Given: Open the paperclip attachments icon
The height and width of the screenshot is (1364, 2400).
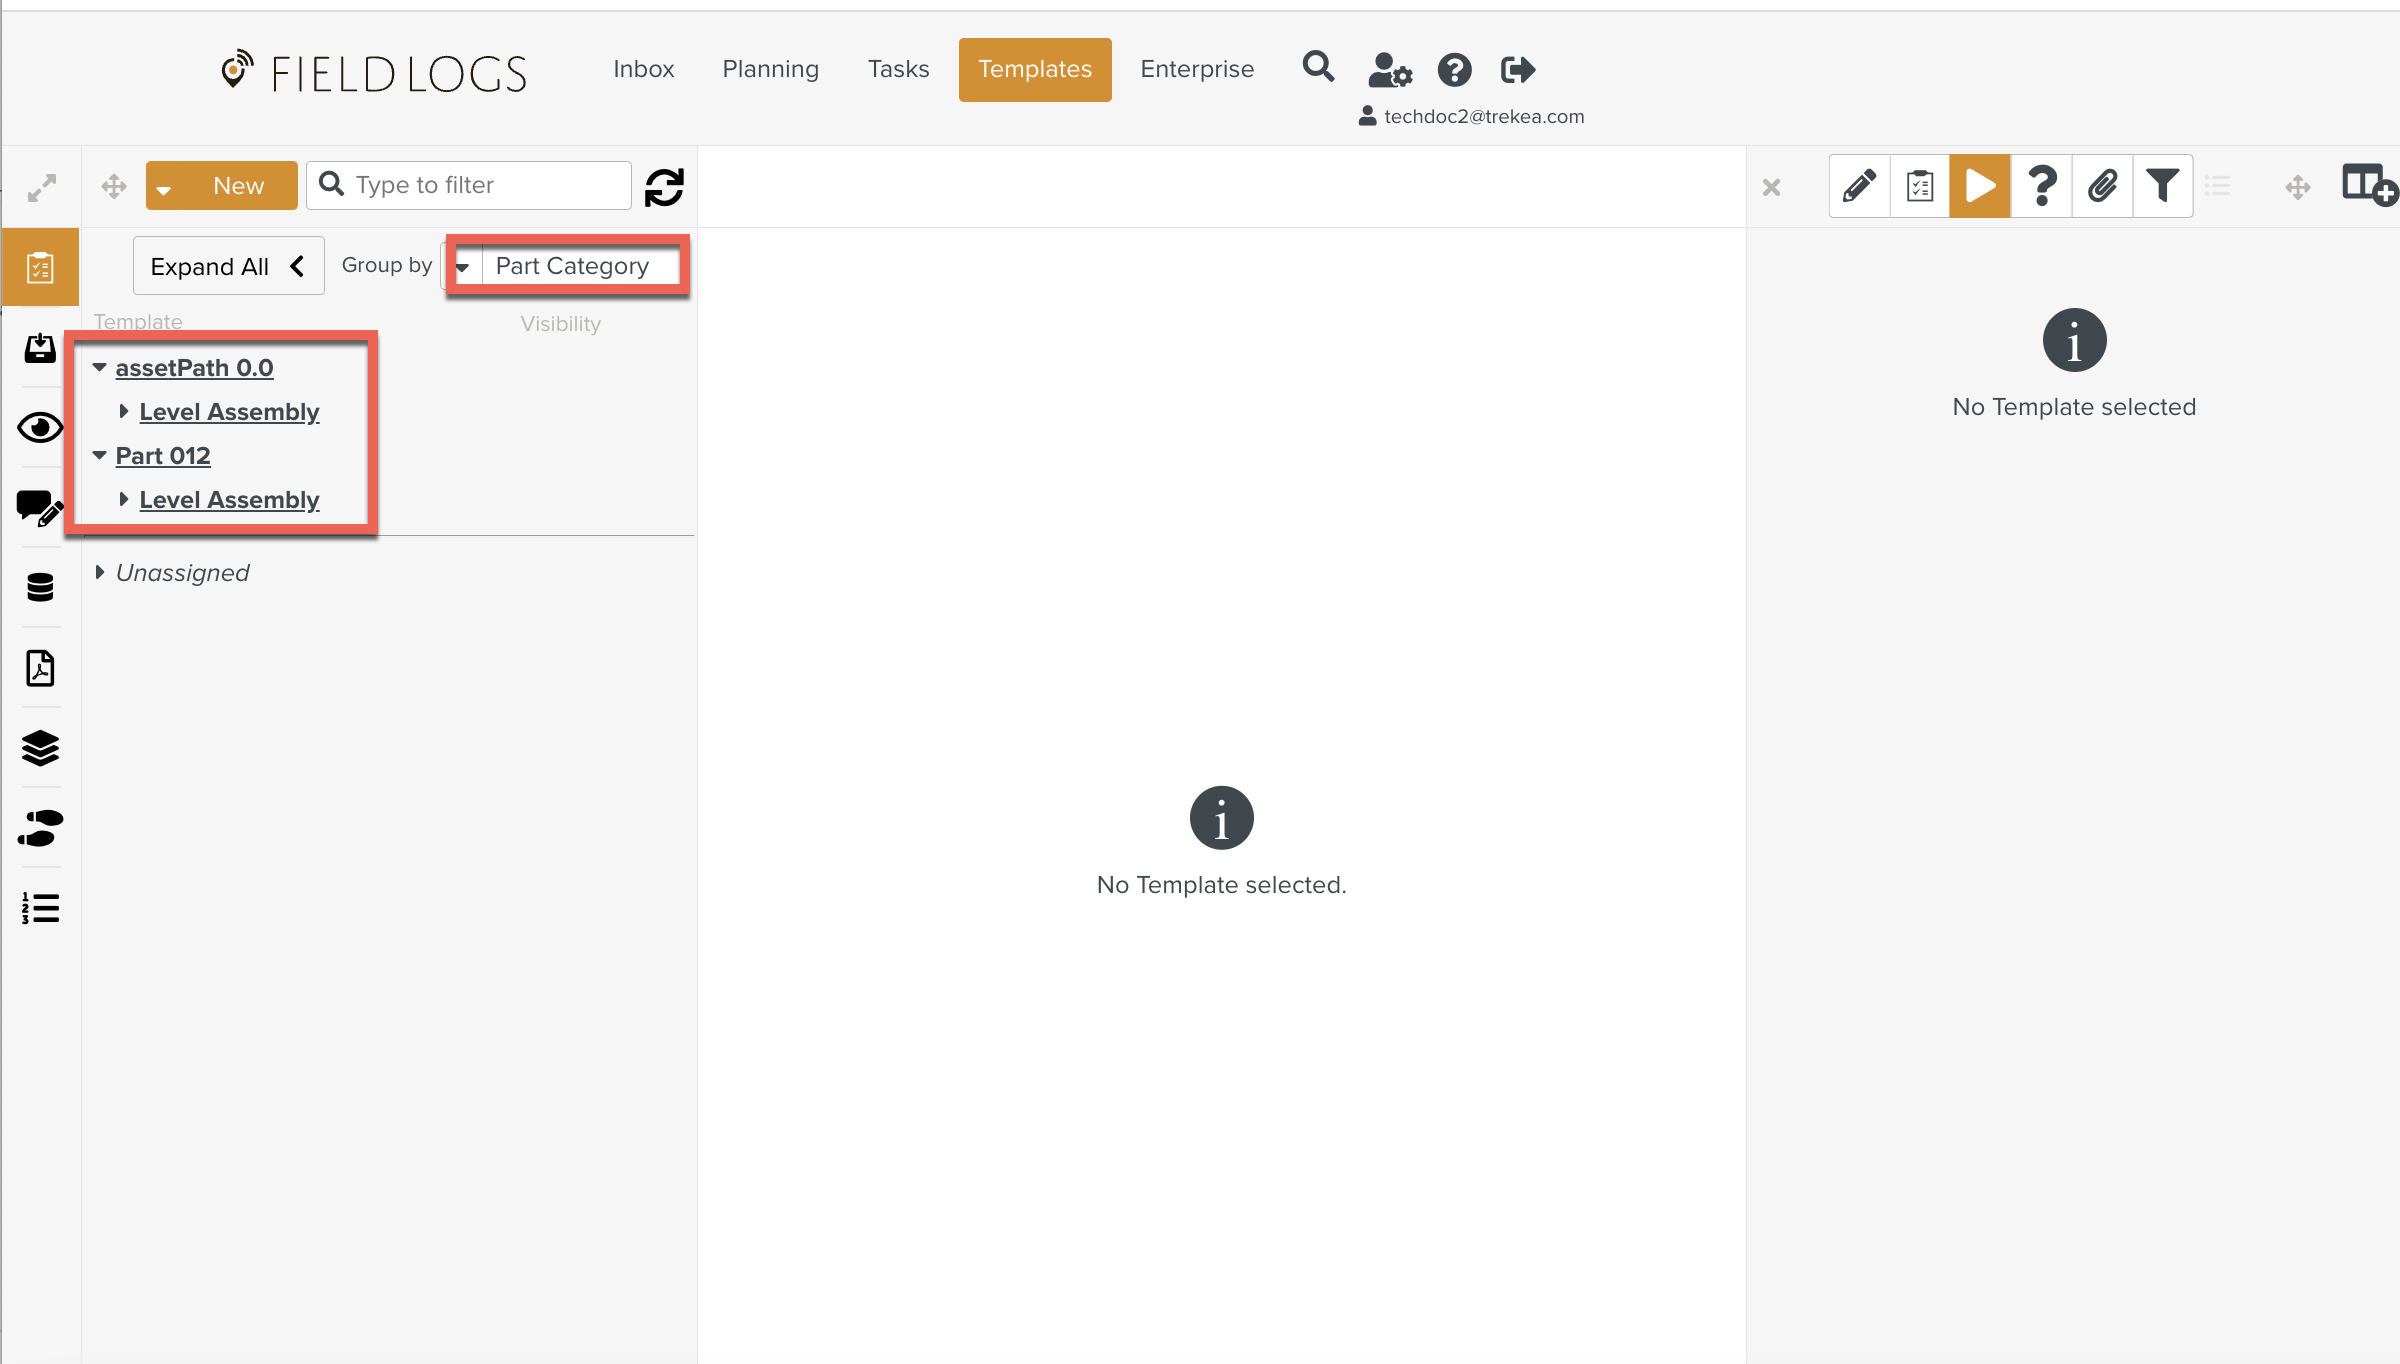Looking at the screenshot, I should click(2102, 186).
